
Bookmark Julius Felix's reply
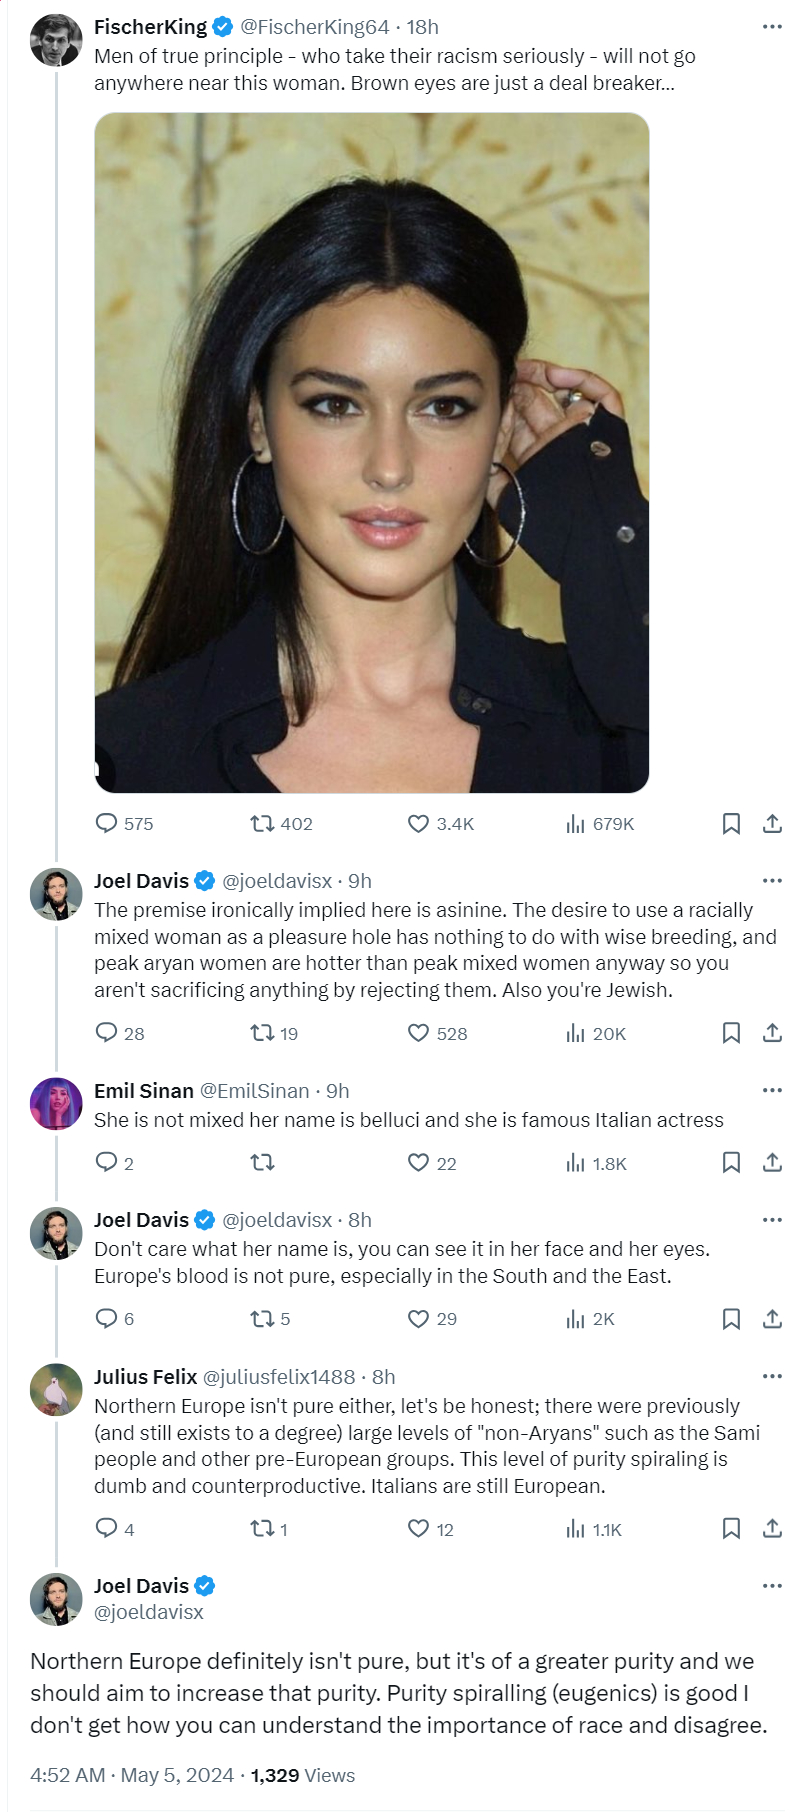coord(731,1529)
